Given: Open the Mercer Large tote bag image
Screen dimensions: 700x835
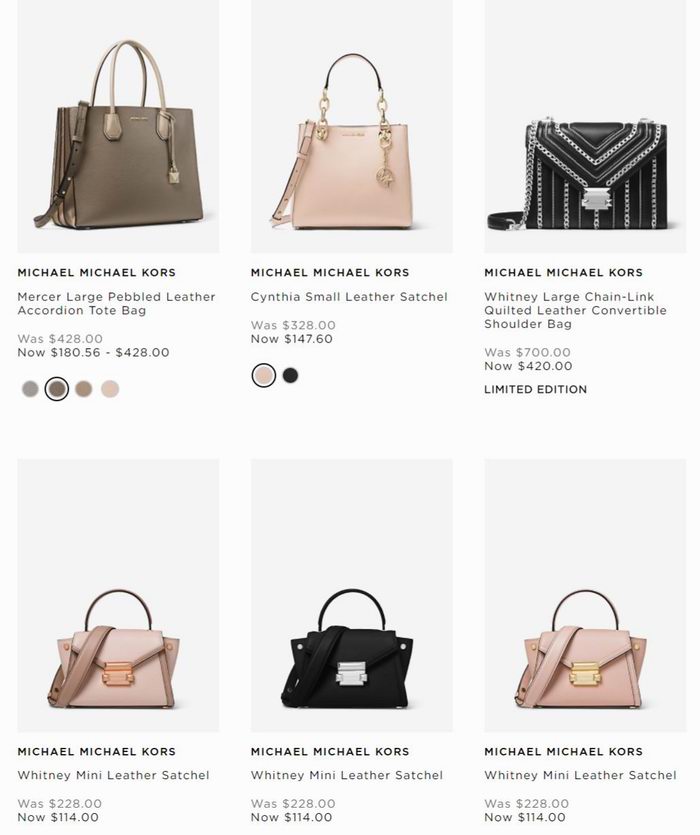Looking at the screenshot, I should pyautogui.click(x=118, y=126).
